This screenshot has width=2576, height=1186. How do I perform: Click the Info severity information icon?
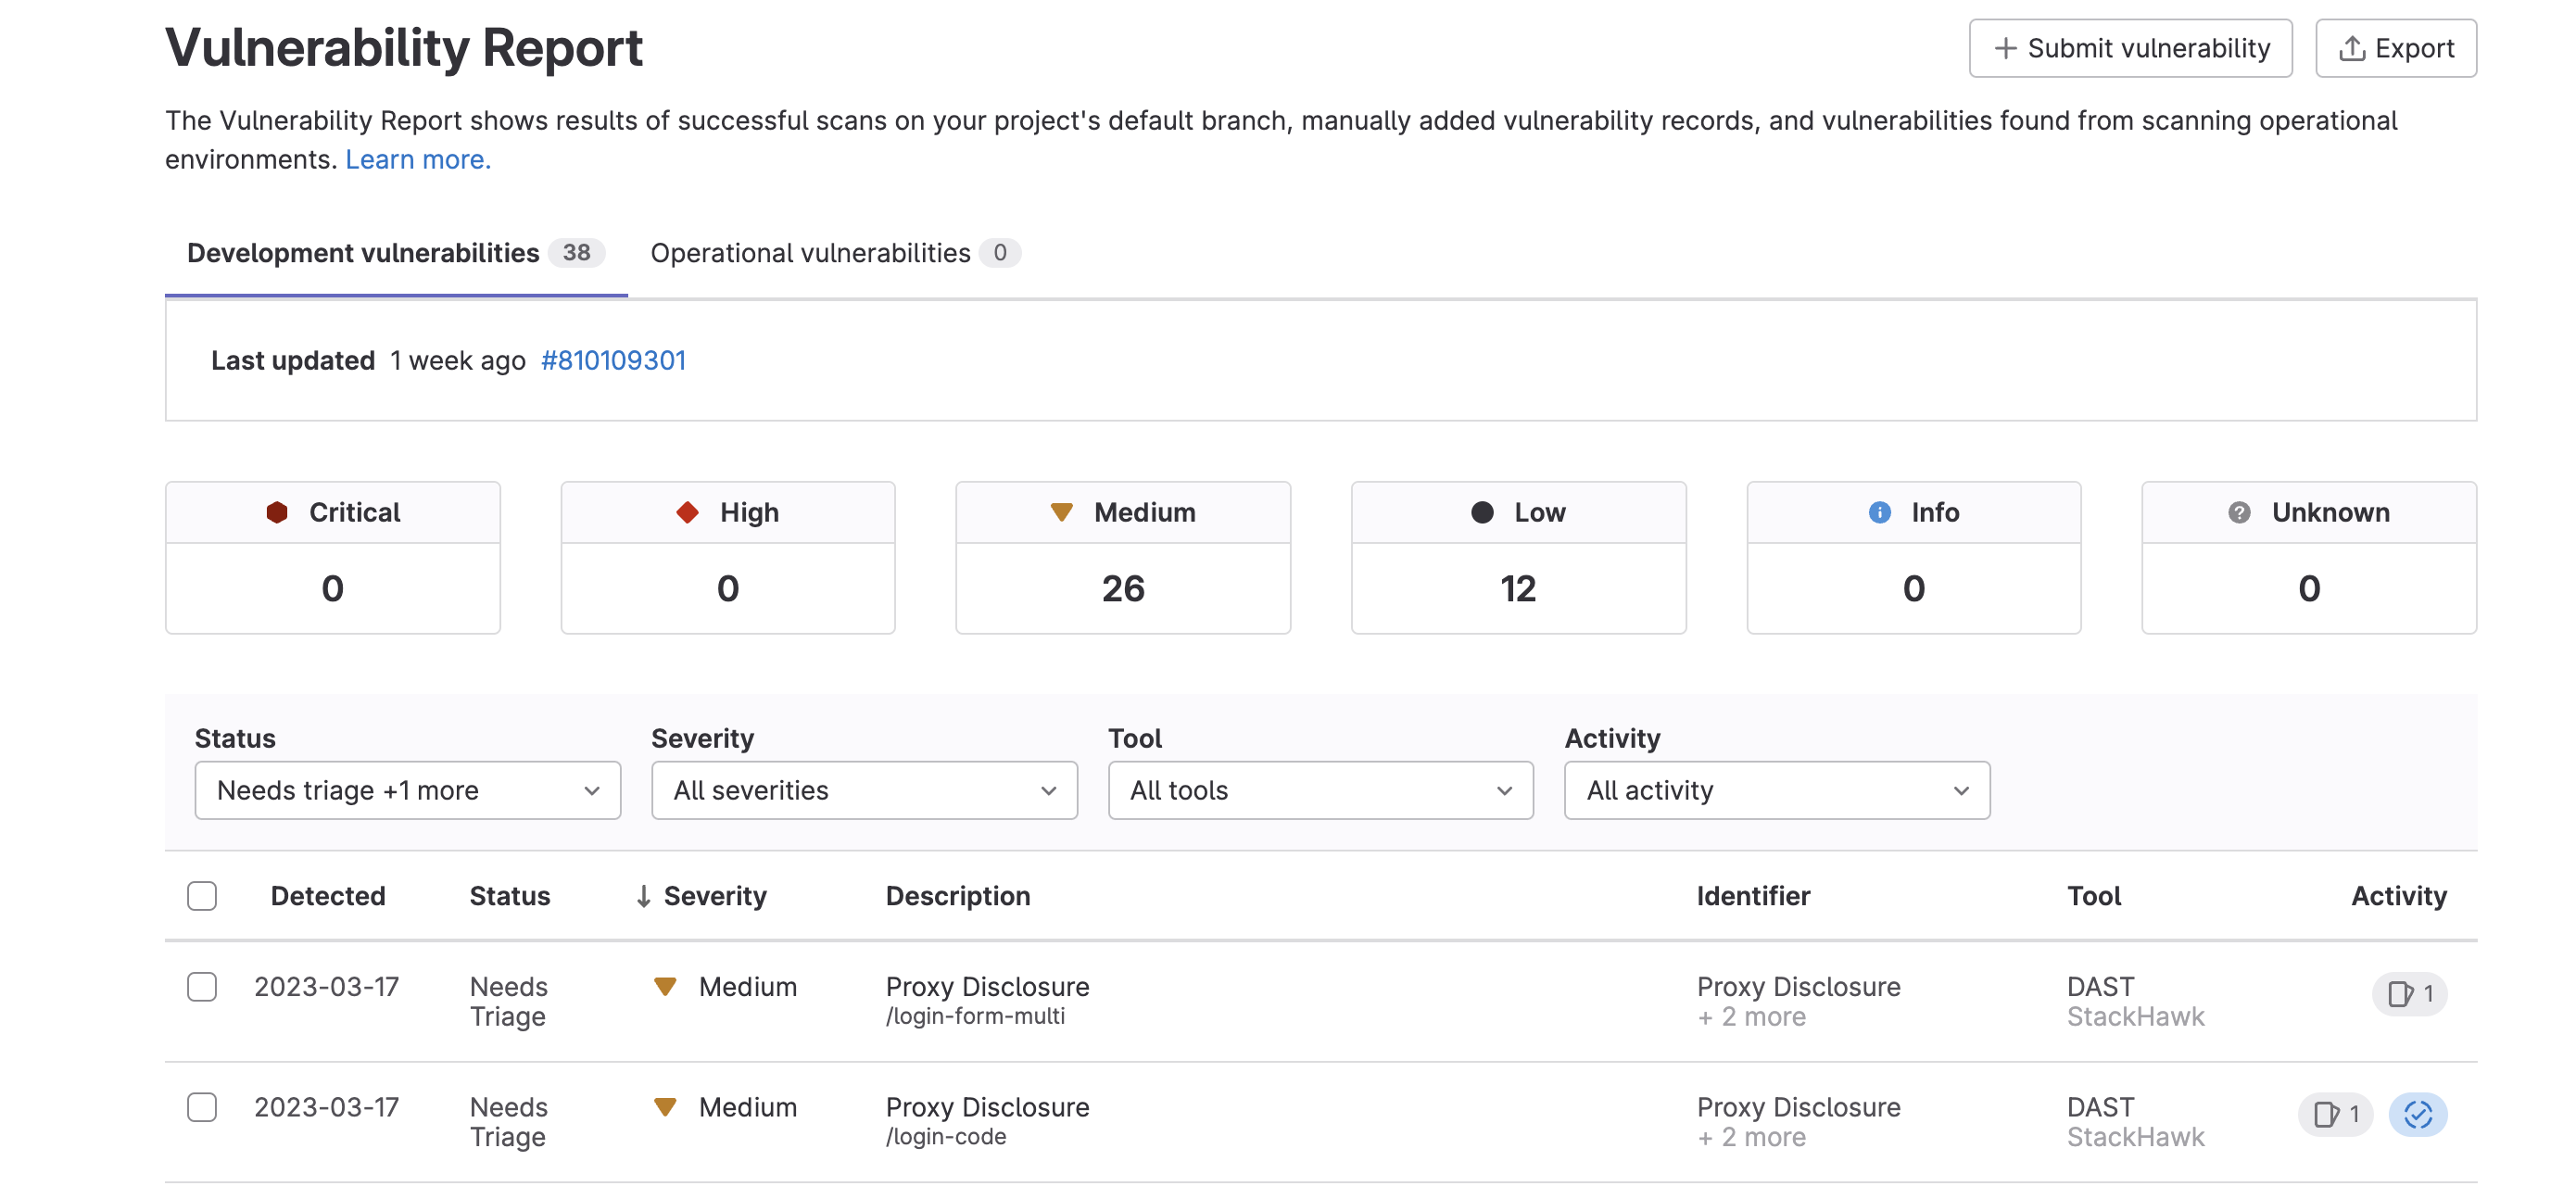(x=1877, y=511)
